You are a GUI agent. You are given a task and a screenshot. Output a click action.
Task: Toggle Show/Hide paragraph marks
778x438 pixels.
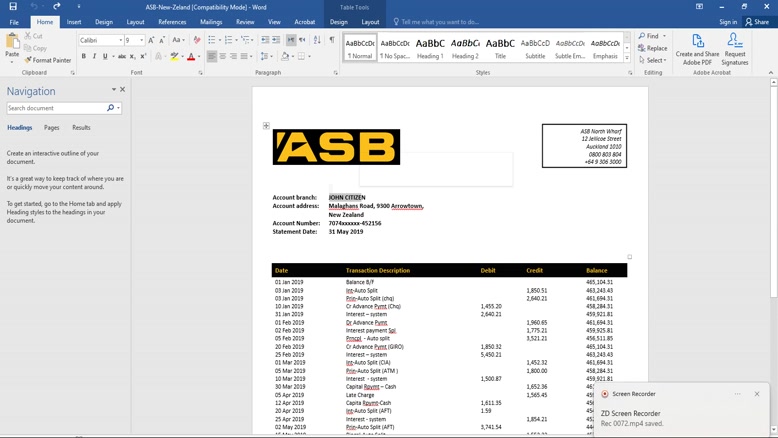[332, 40]
